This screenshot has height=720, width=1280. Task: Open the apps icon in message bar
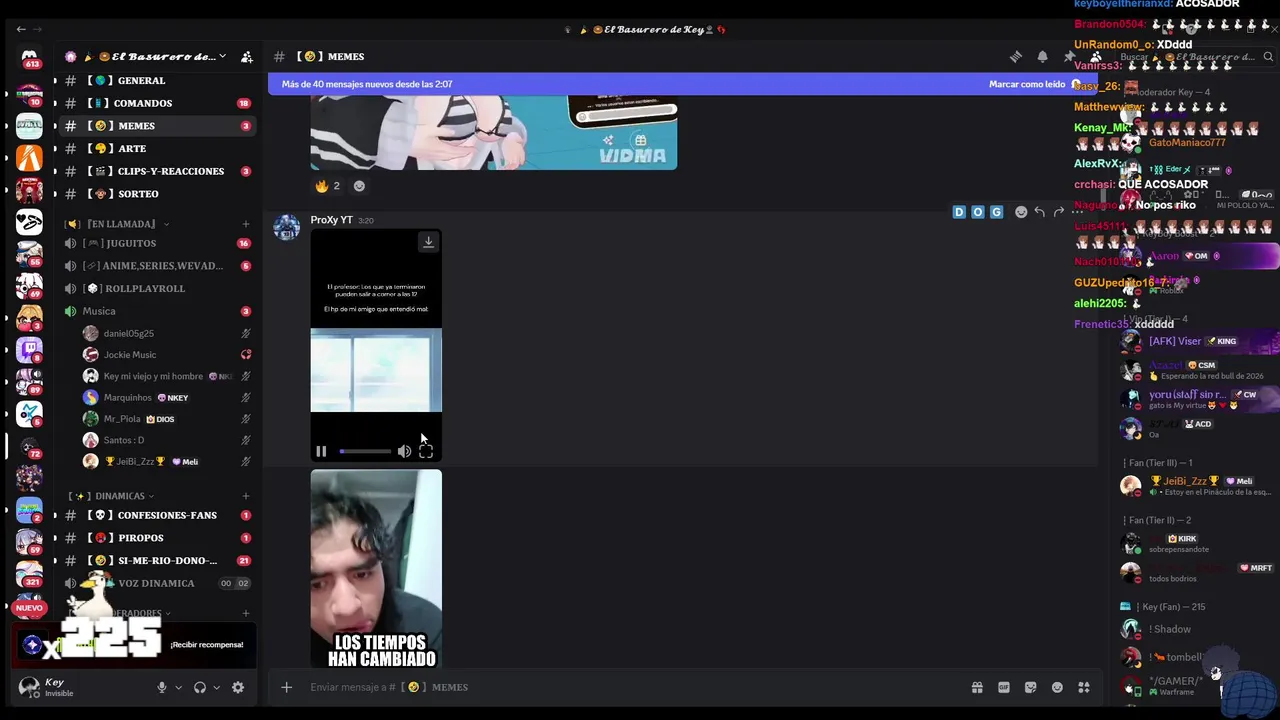[x=1084, y=687]
